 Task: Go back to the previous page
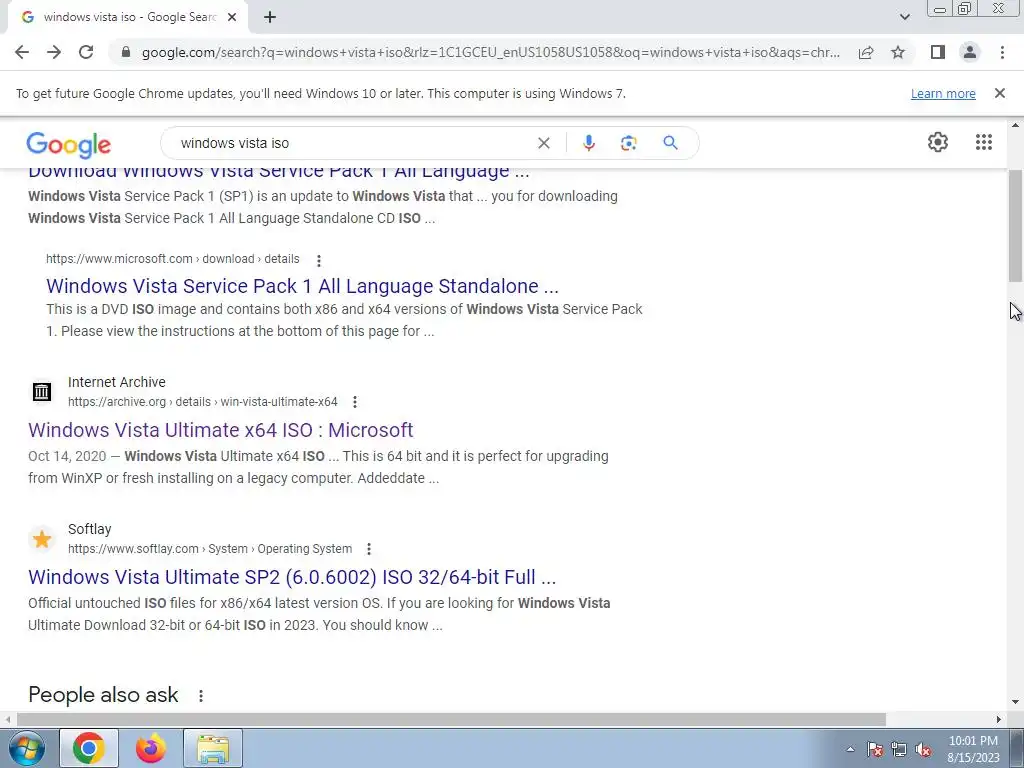click(x=22, y=52)
